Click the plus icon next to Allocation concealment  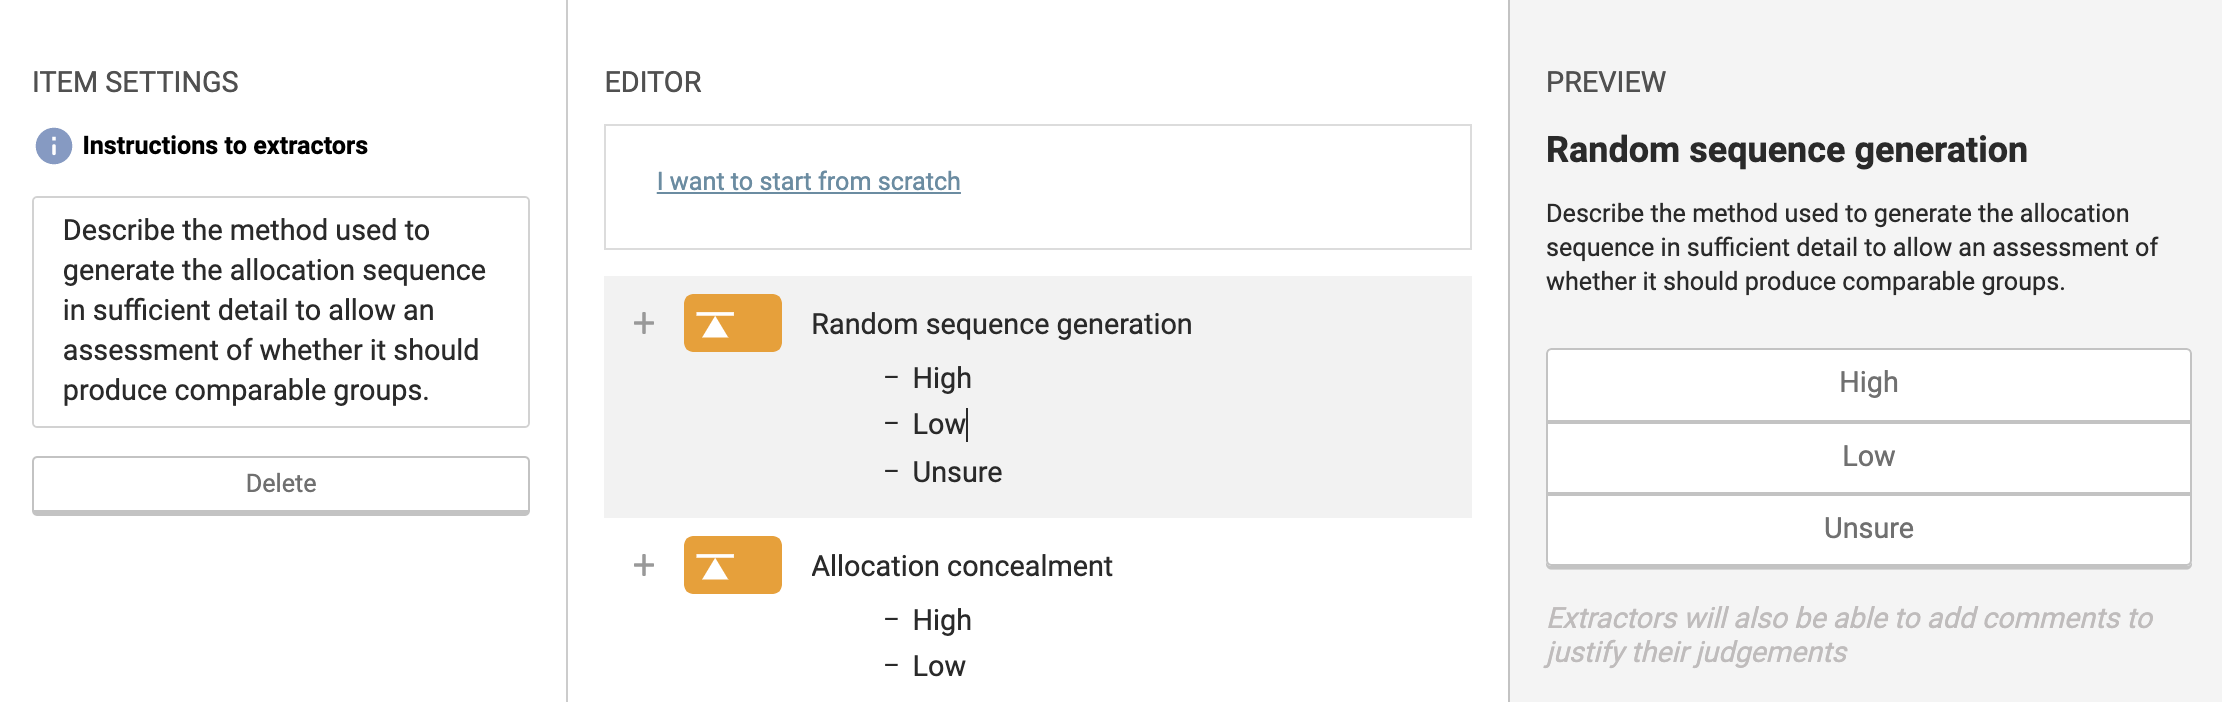coord(644,565)
